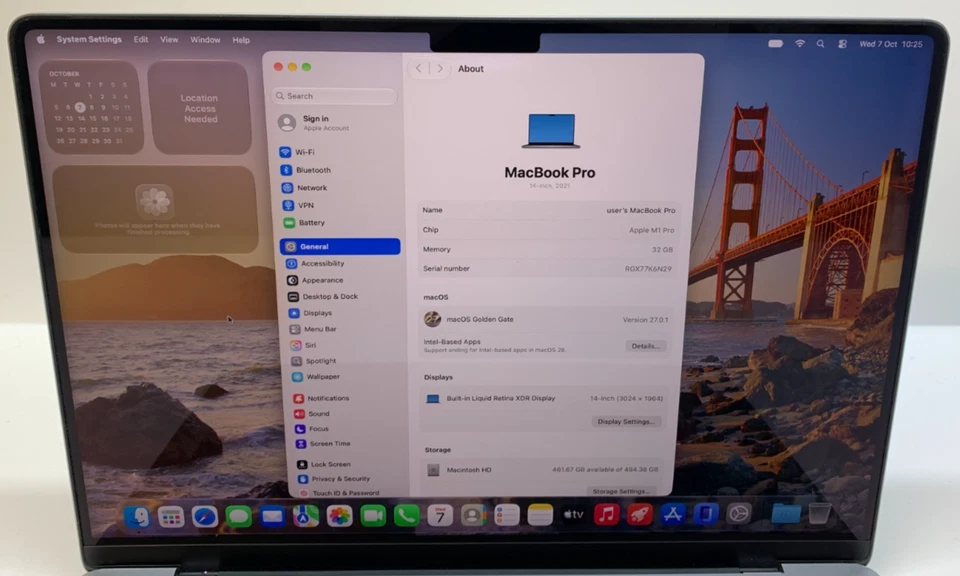The width and height of the screenshot is (960, 576).
Task: Open Mail from the Dock
Action: [272, 517]
